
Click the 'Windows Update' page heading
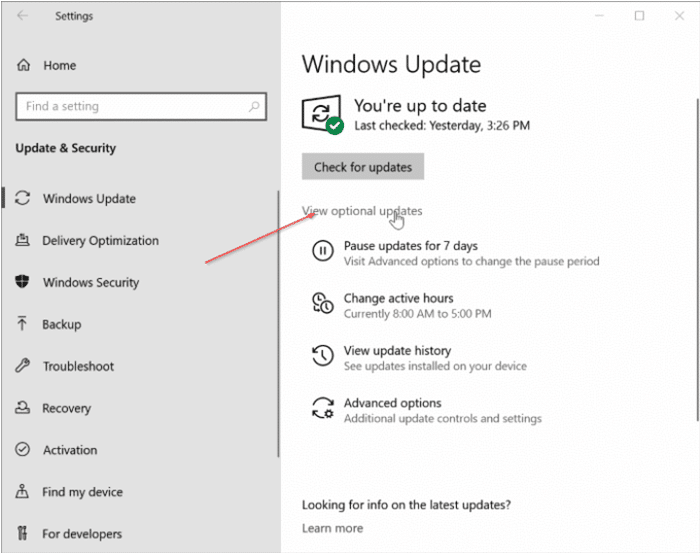coord(392,64)
